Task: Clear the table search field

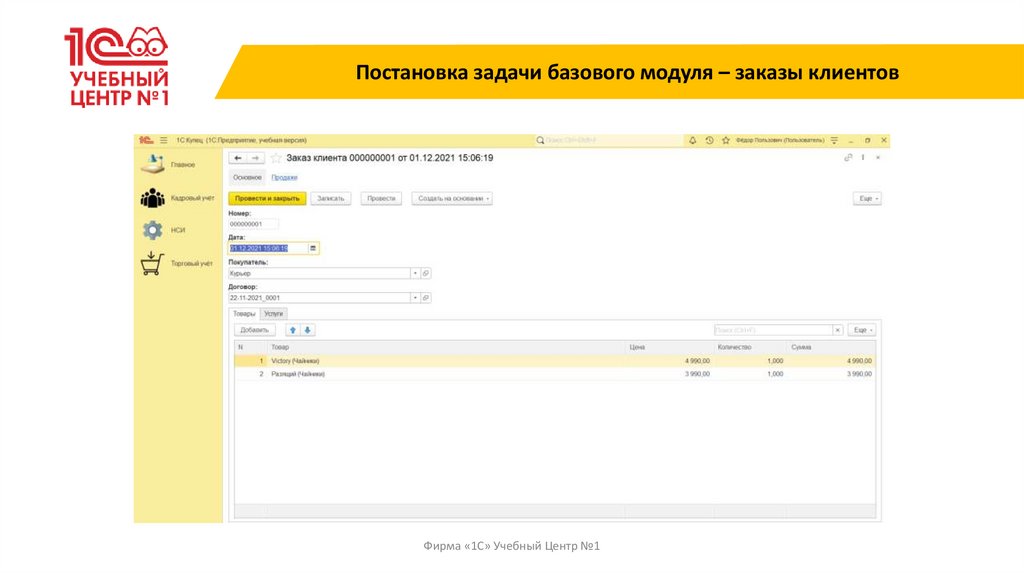Action: click(x=837, y=330)
